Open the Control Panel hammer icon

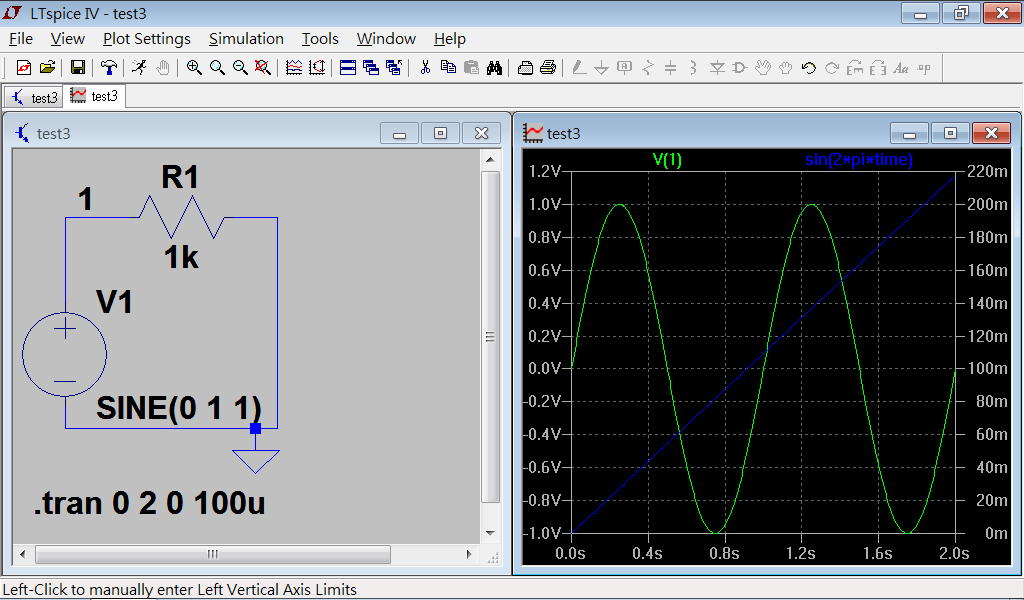tap(109, 67)
